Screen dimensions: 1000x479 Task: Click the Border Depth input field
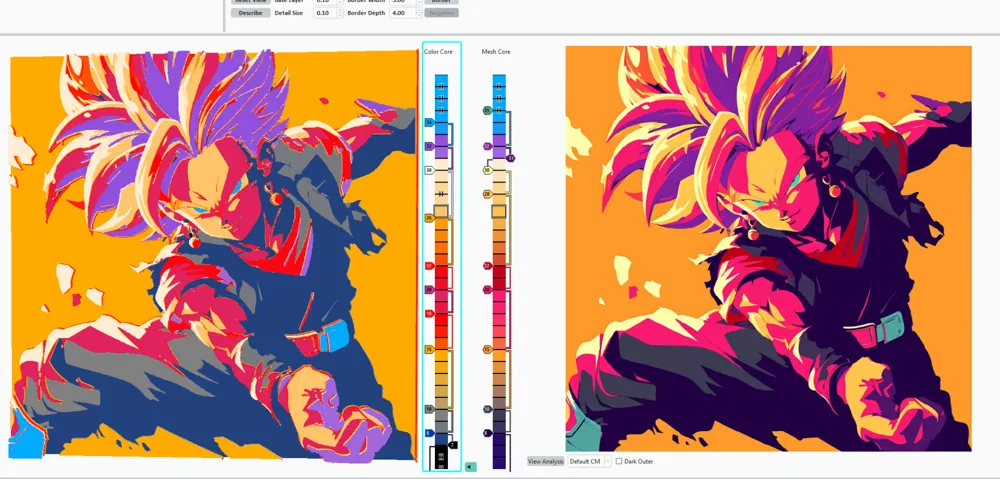(403, 13)
